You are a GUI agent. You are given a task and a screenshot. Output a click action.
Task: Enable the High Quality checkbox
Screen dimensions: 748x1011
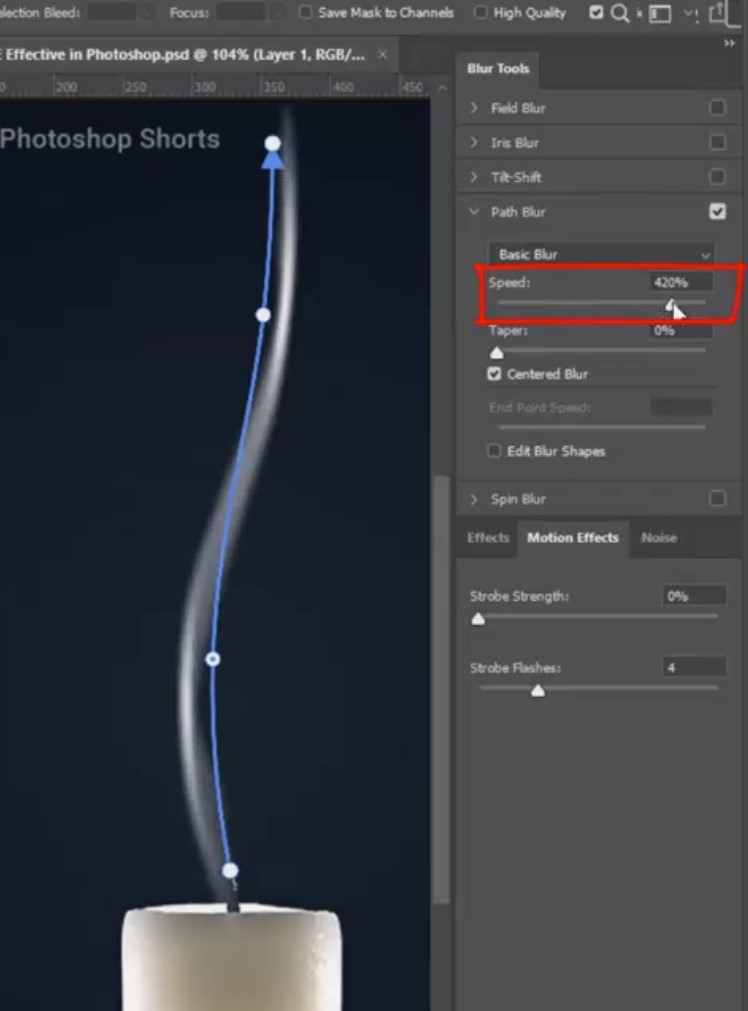coord(480,13)
